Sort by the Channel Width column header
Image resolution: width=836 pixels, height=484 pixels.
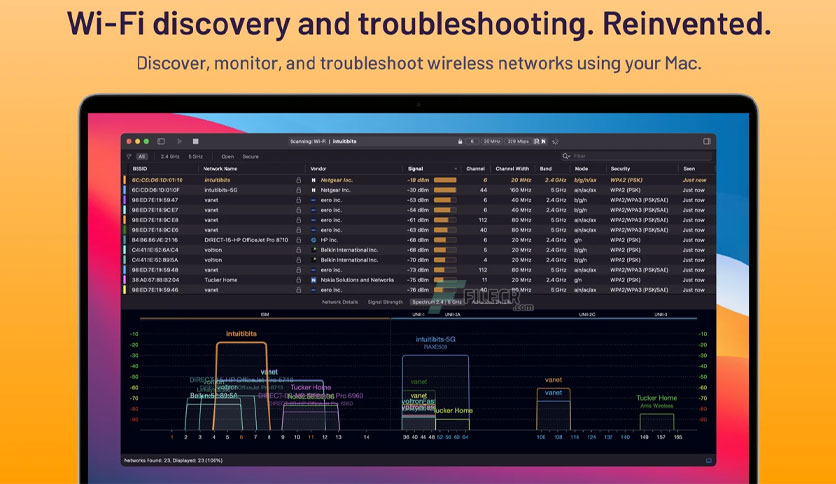click(x=512, y=168)
